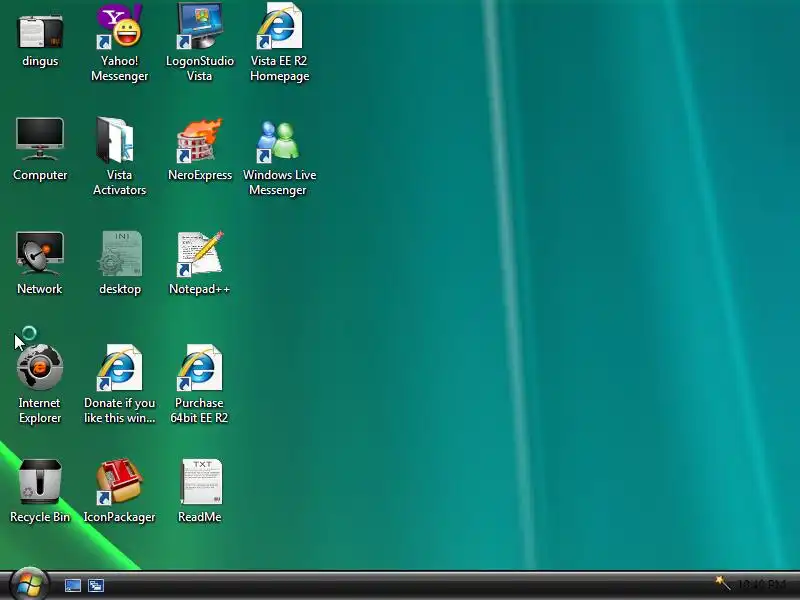800x600 pixels.
Task: Click Show Desktop in quick launch
Action: tap(72, 586)
